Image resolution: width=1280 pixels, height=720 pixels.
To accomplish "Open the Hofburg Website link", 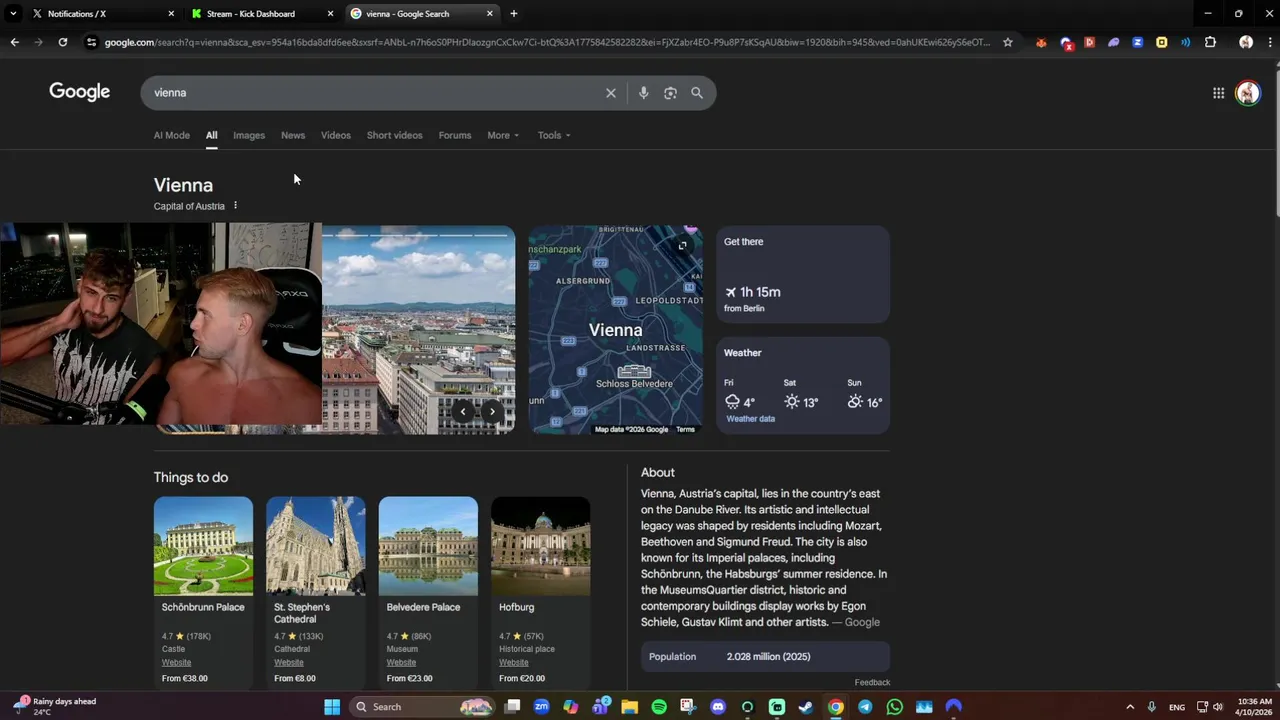I will coord(513,662).
